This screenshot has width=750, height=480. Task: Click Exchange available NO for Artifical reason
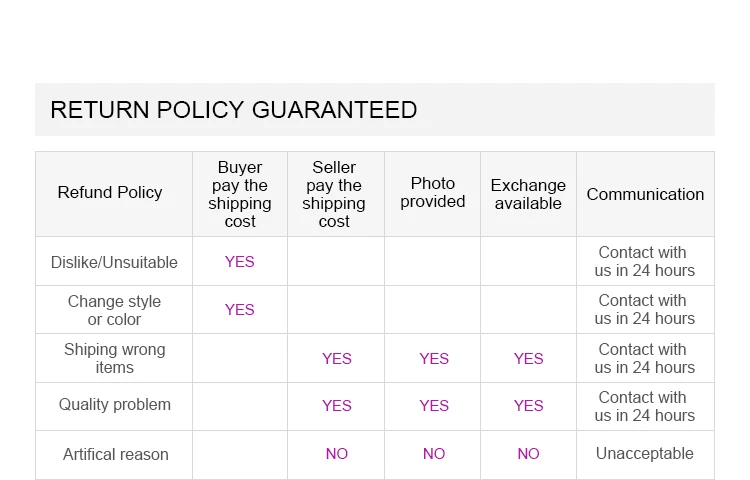click(x=529, y=454)
